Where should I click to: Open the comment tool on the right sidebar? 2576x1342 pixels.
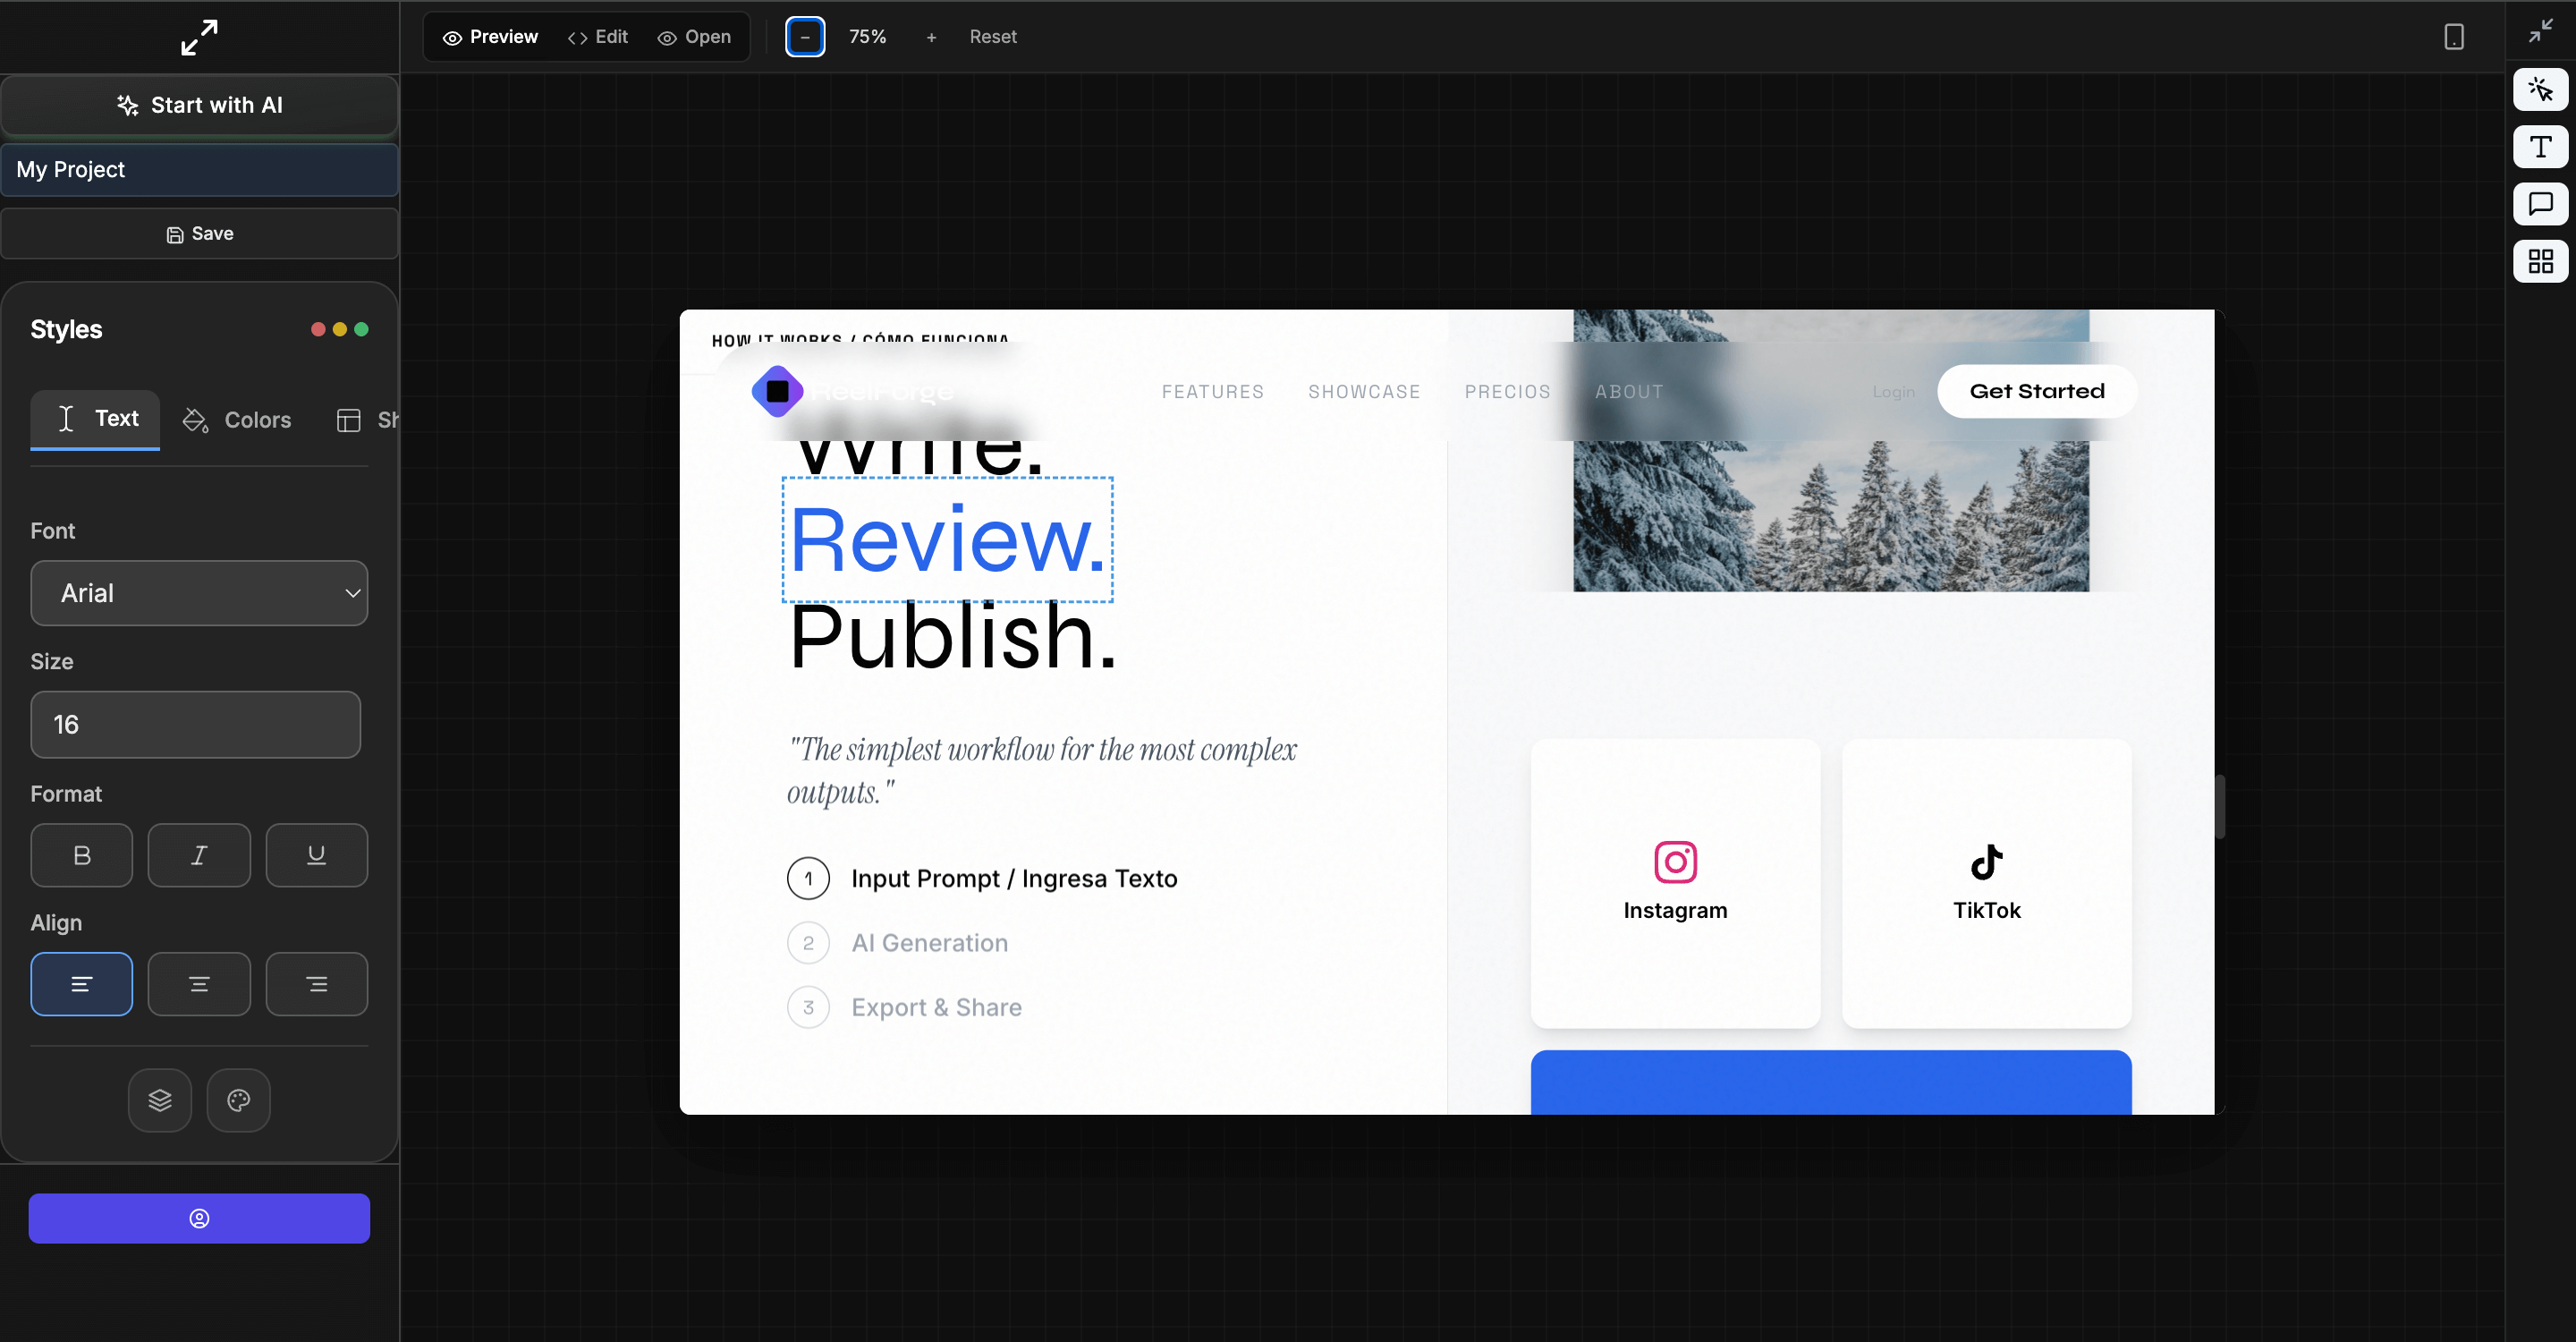[2541, 204]
